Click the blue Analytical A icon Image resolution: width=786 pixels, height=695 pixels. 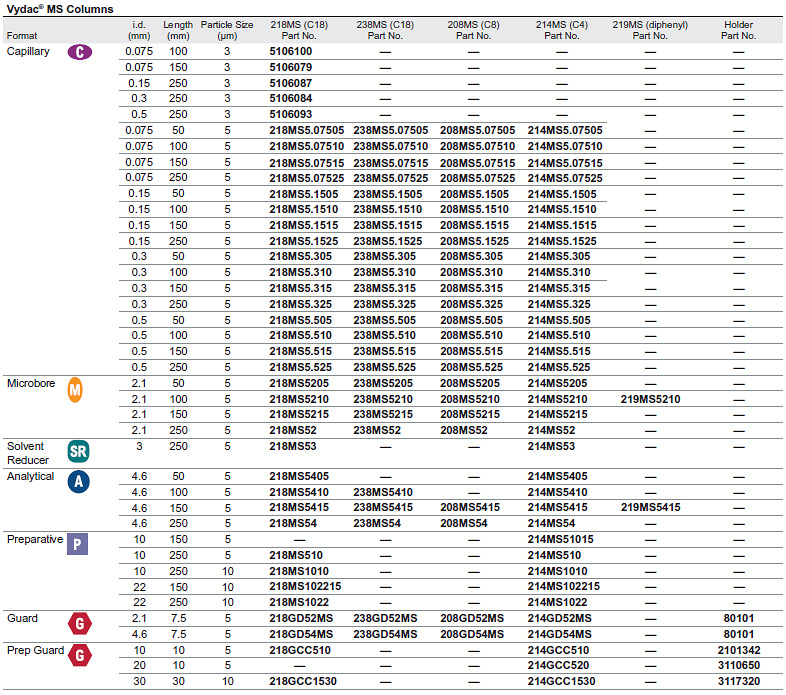[79, 482]
